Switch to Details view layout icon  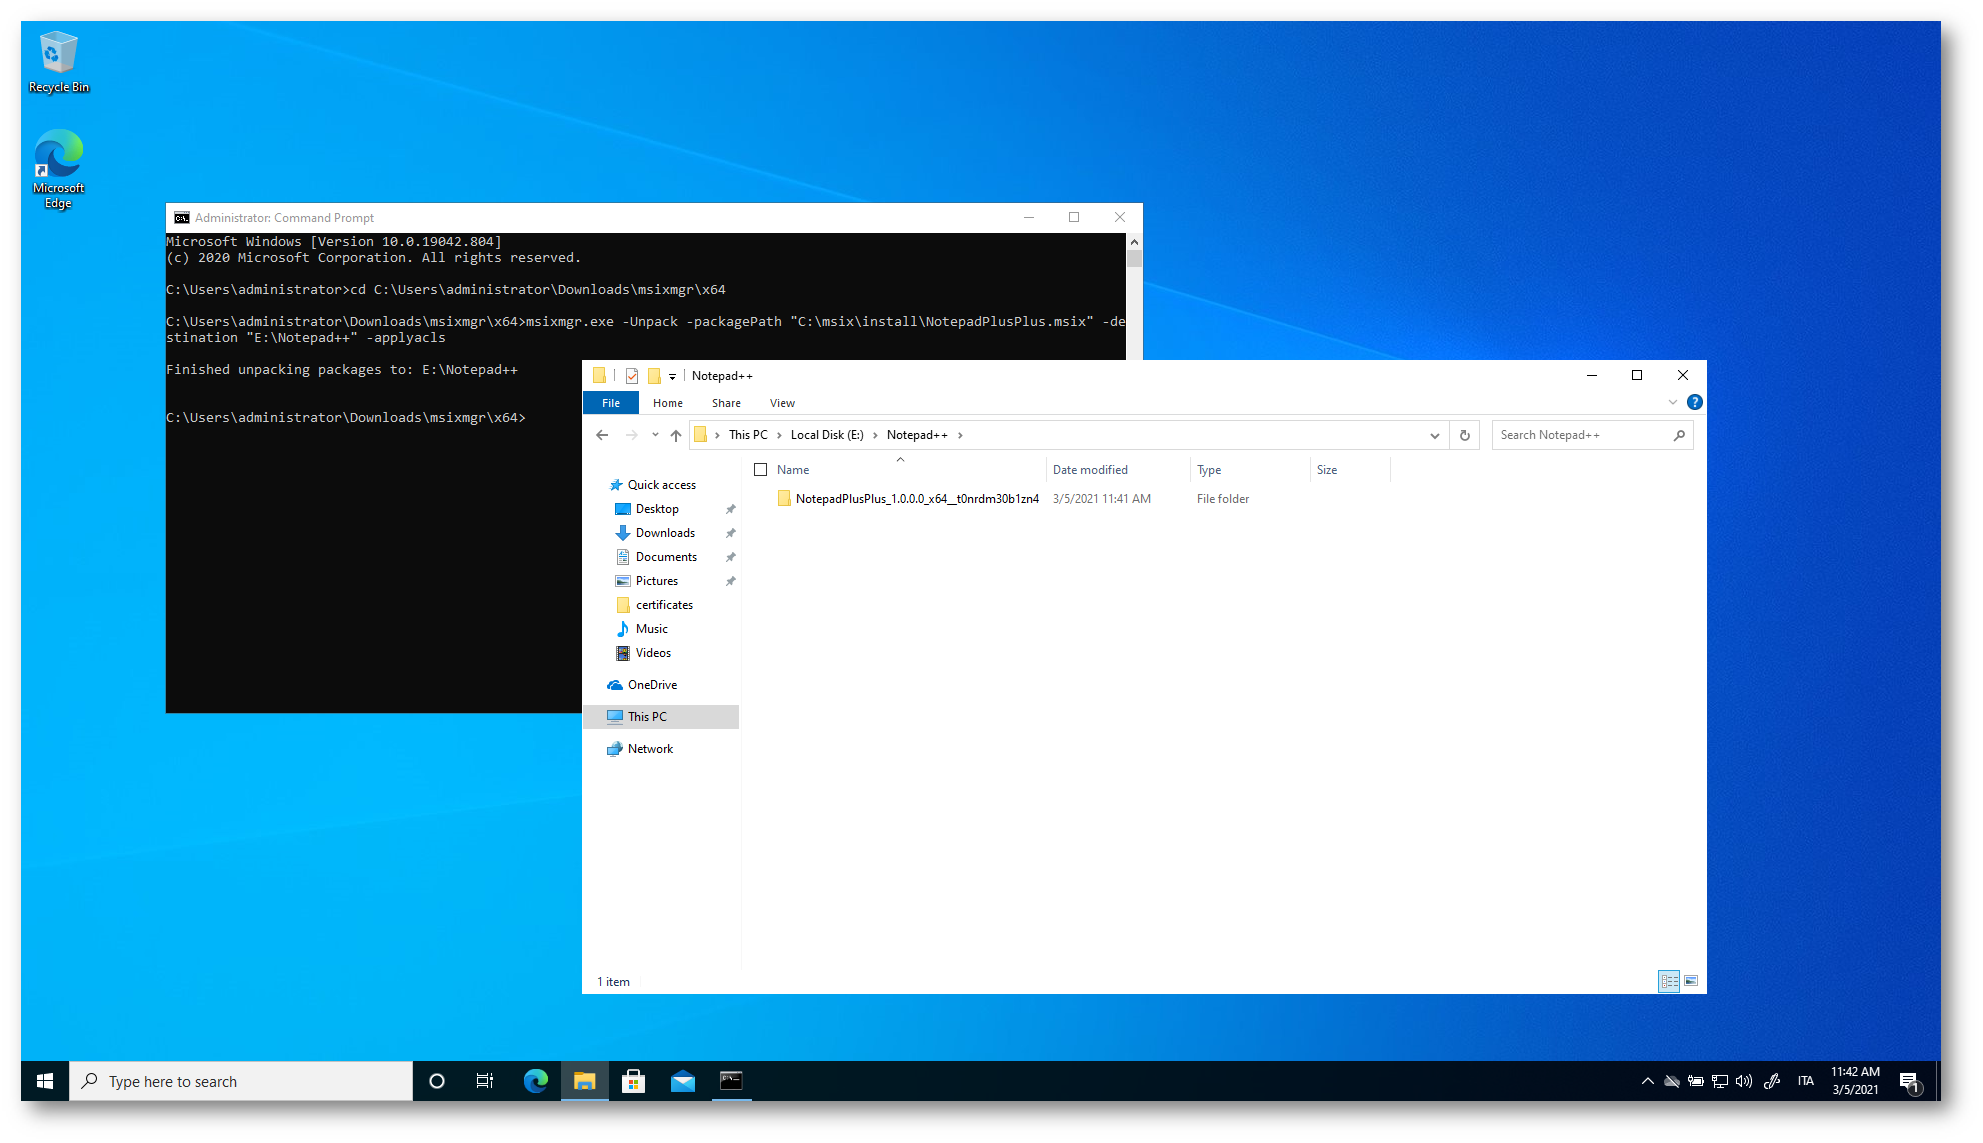coord(1668,981)
